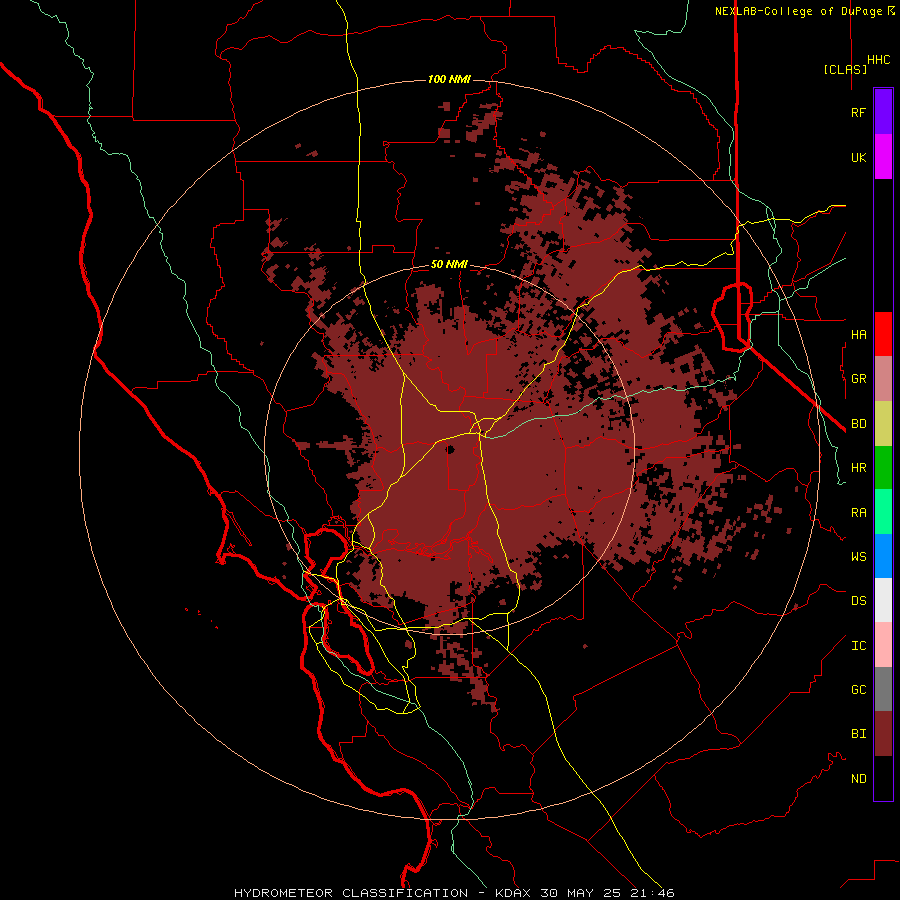Click the DS legend label

[858, 601]
